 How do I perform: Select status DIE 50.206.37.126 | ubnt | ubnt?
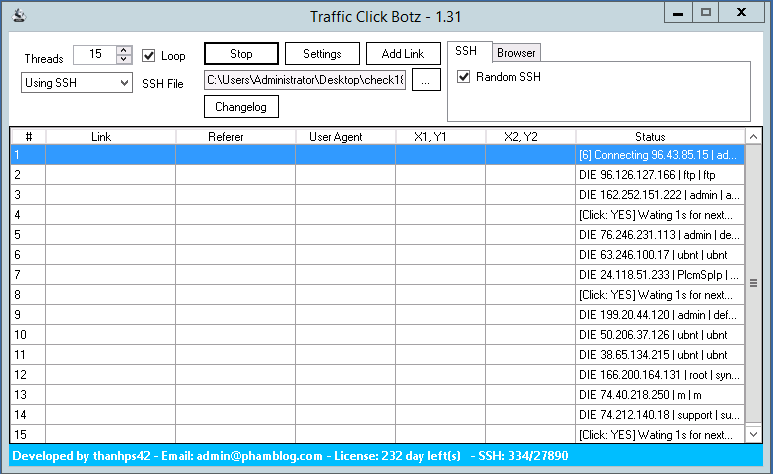[x=660, y=334]
